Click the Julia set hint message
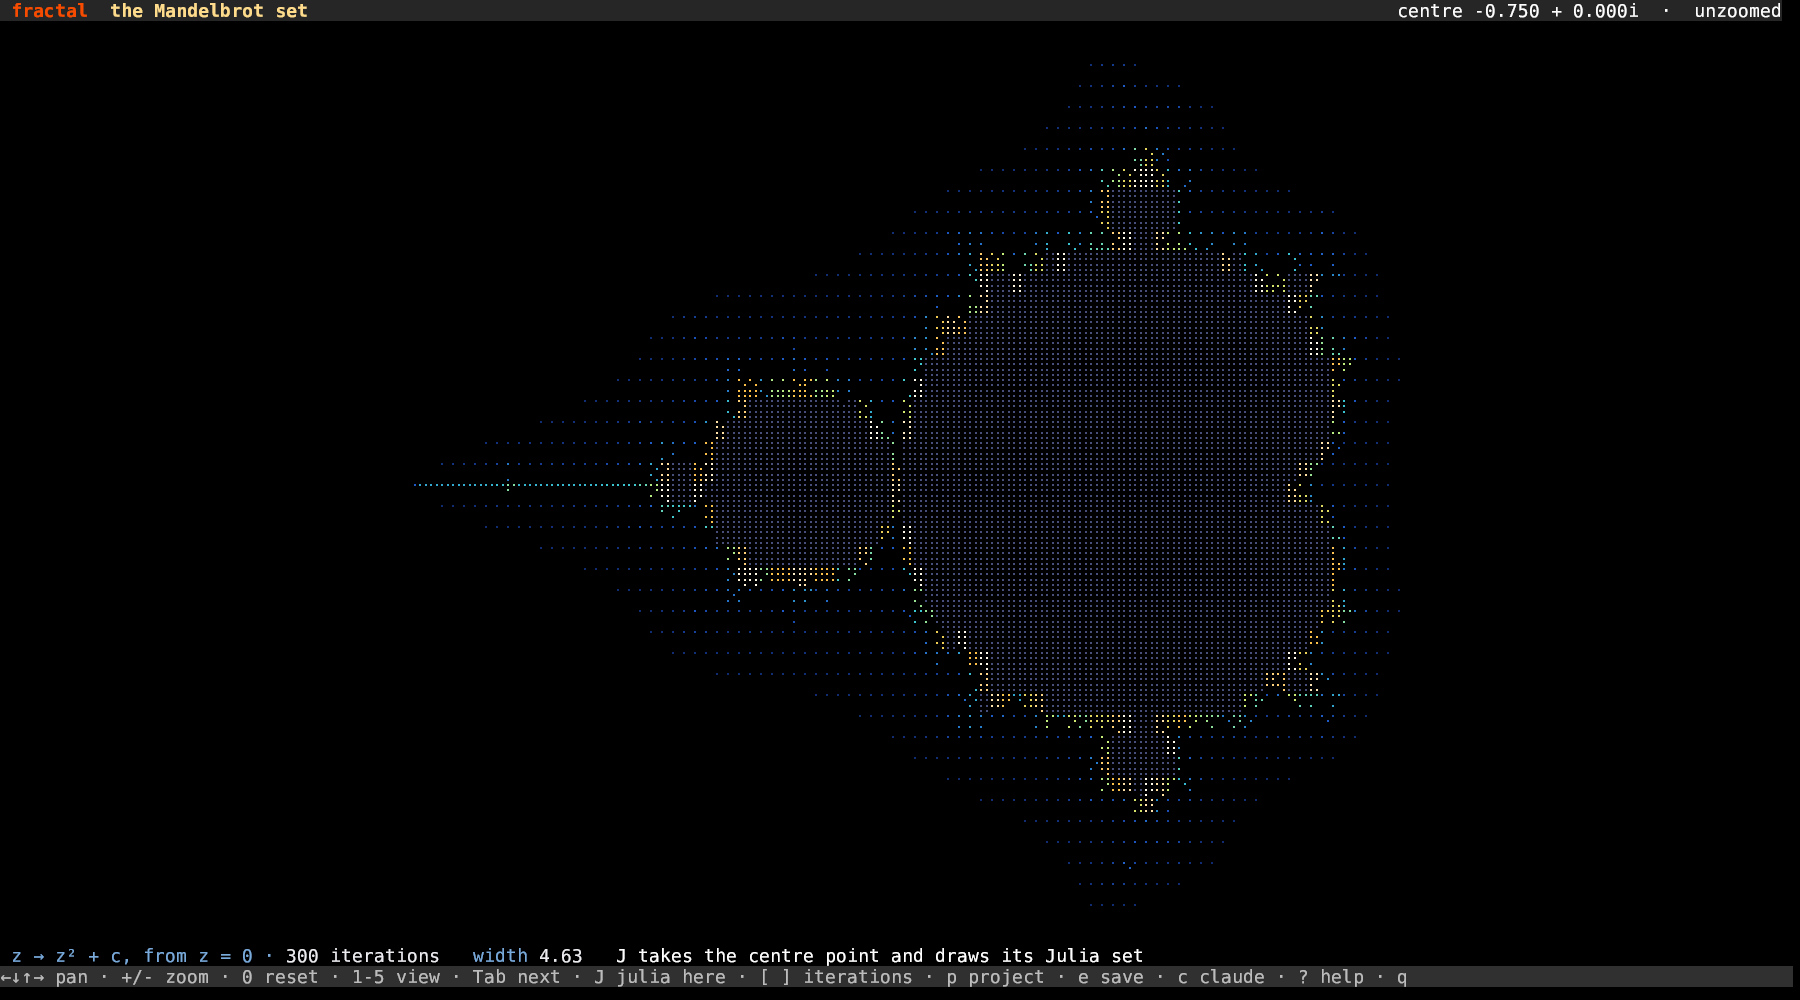 [x=879, y=956]
